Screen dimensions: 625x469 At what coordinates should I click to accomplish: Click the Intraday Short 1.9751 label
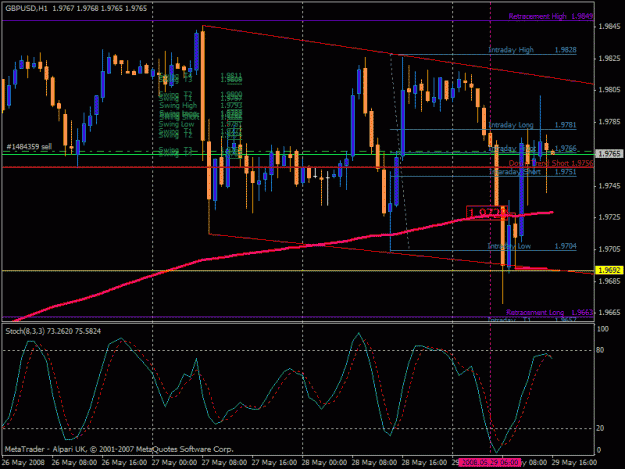532,172
